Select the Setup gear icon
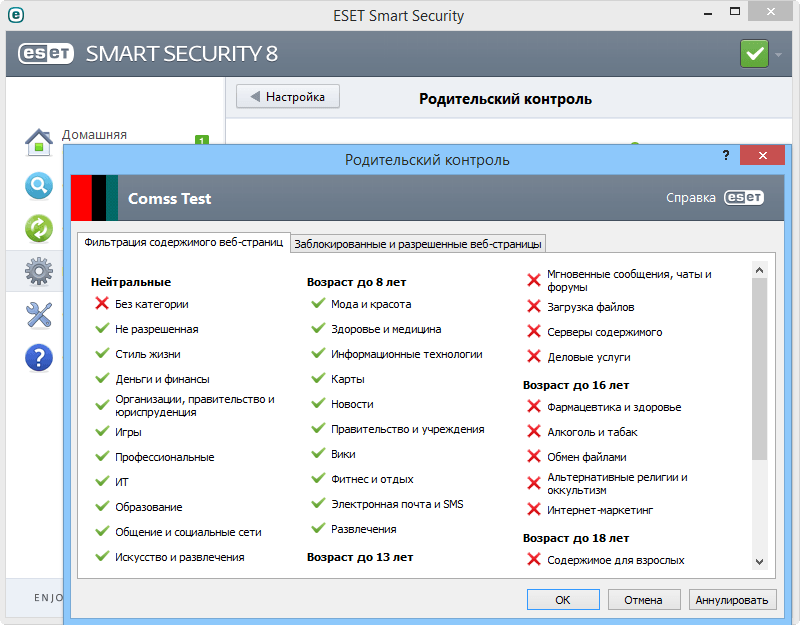 pos(38,271)
